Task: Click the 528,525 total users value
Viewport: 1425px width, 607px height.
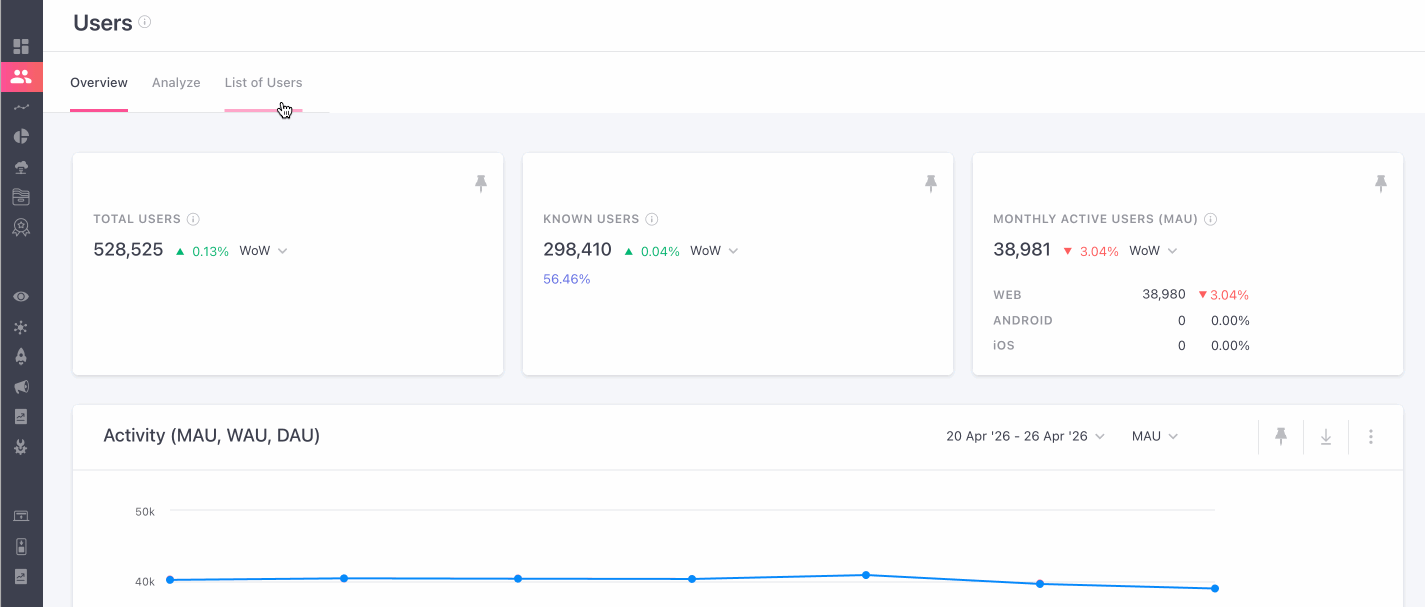Action: [128, 250]
